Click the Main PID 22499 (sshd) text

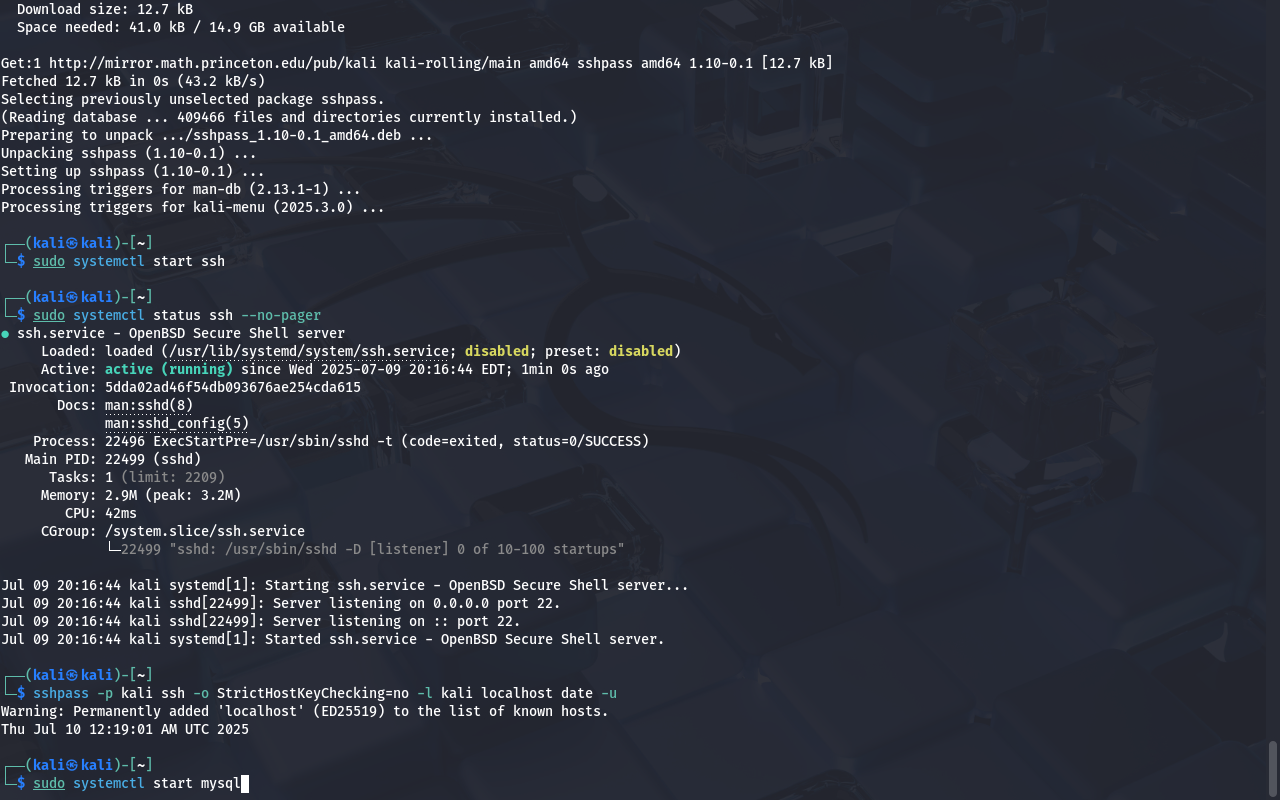[x=153, y=459]
